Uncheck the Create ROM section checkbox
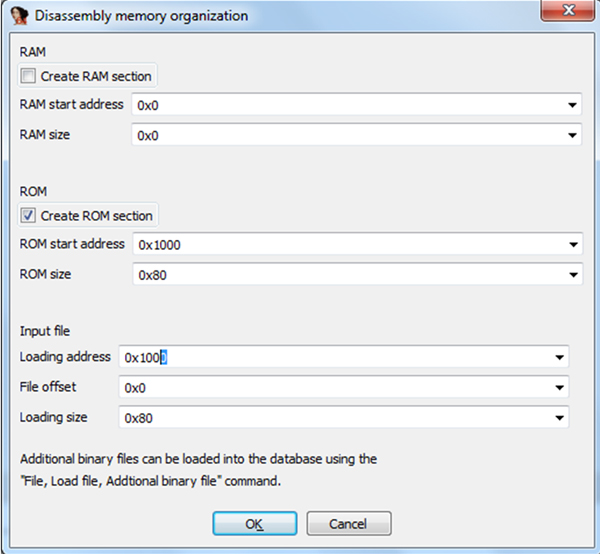Image resolution: width=600 pixels, height=554 pixels. coord(28,216)
